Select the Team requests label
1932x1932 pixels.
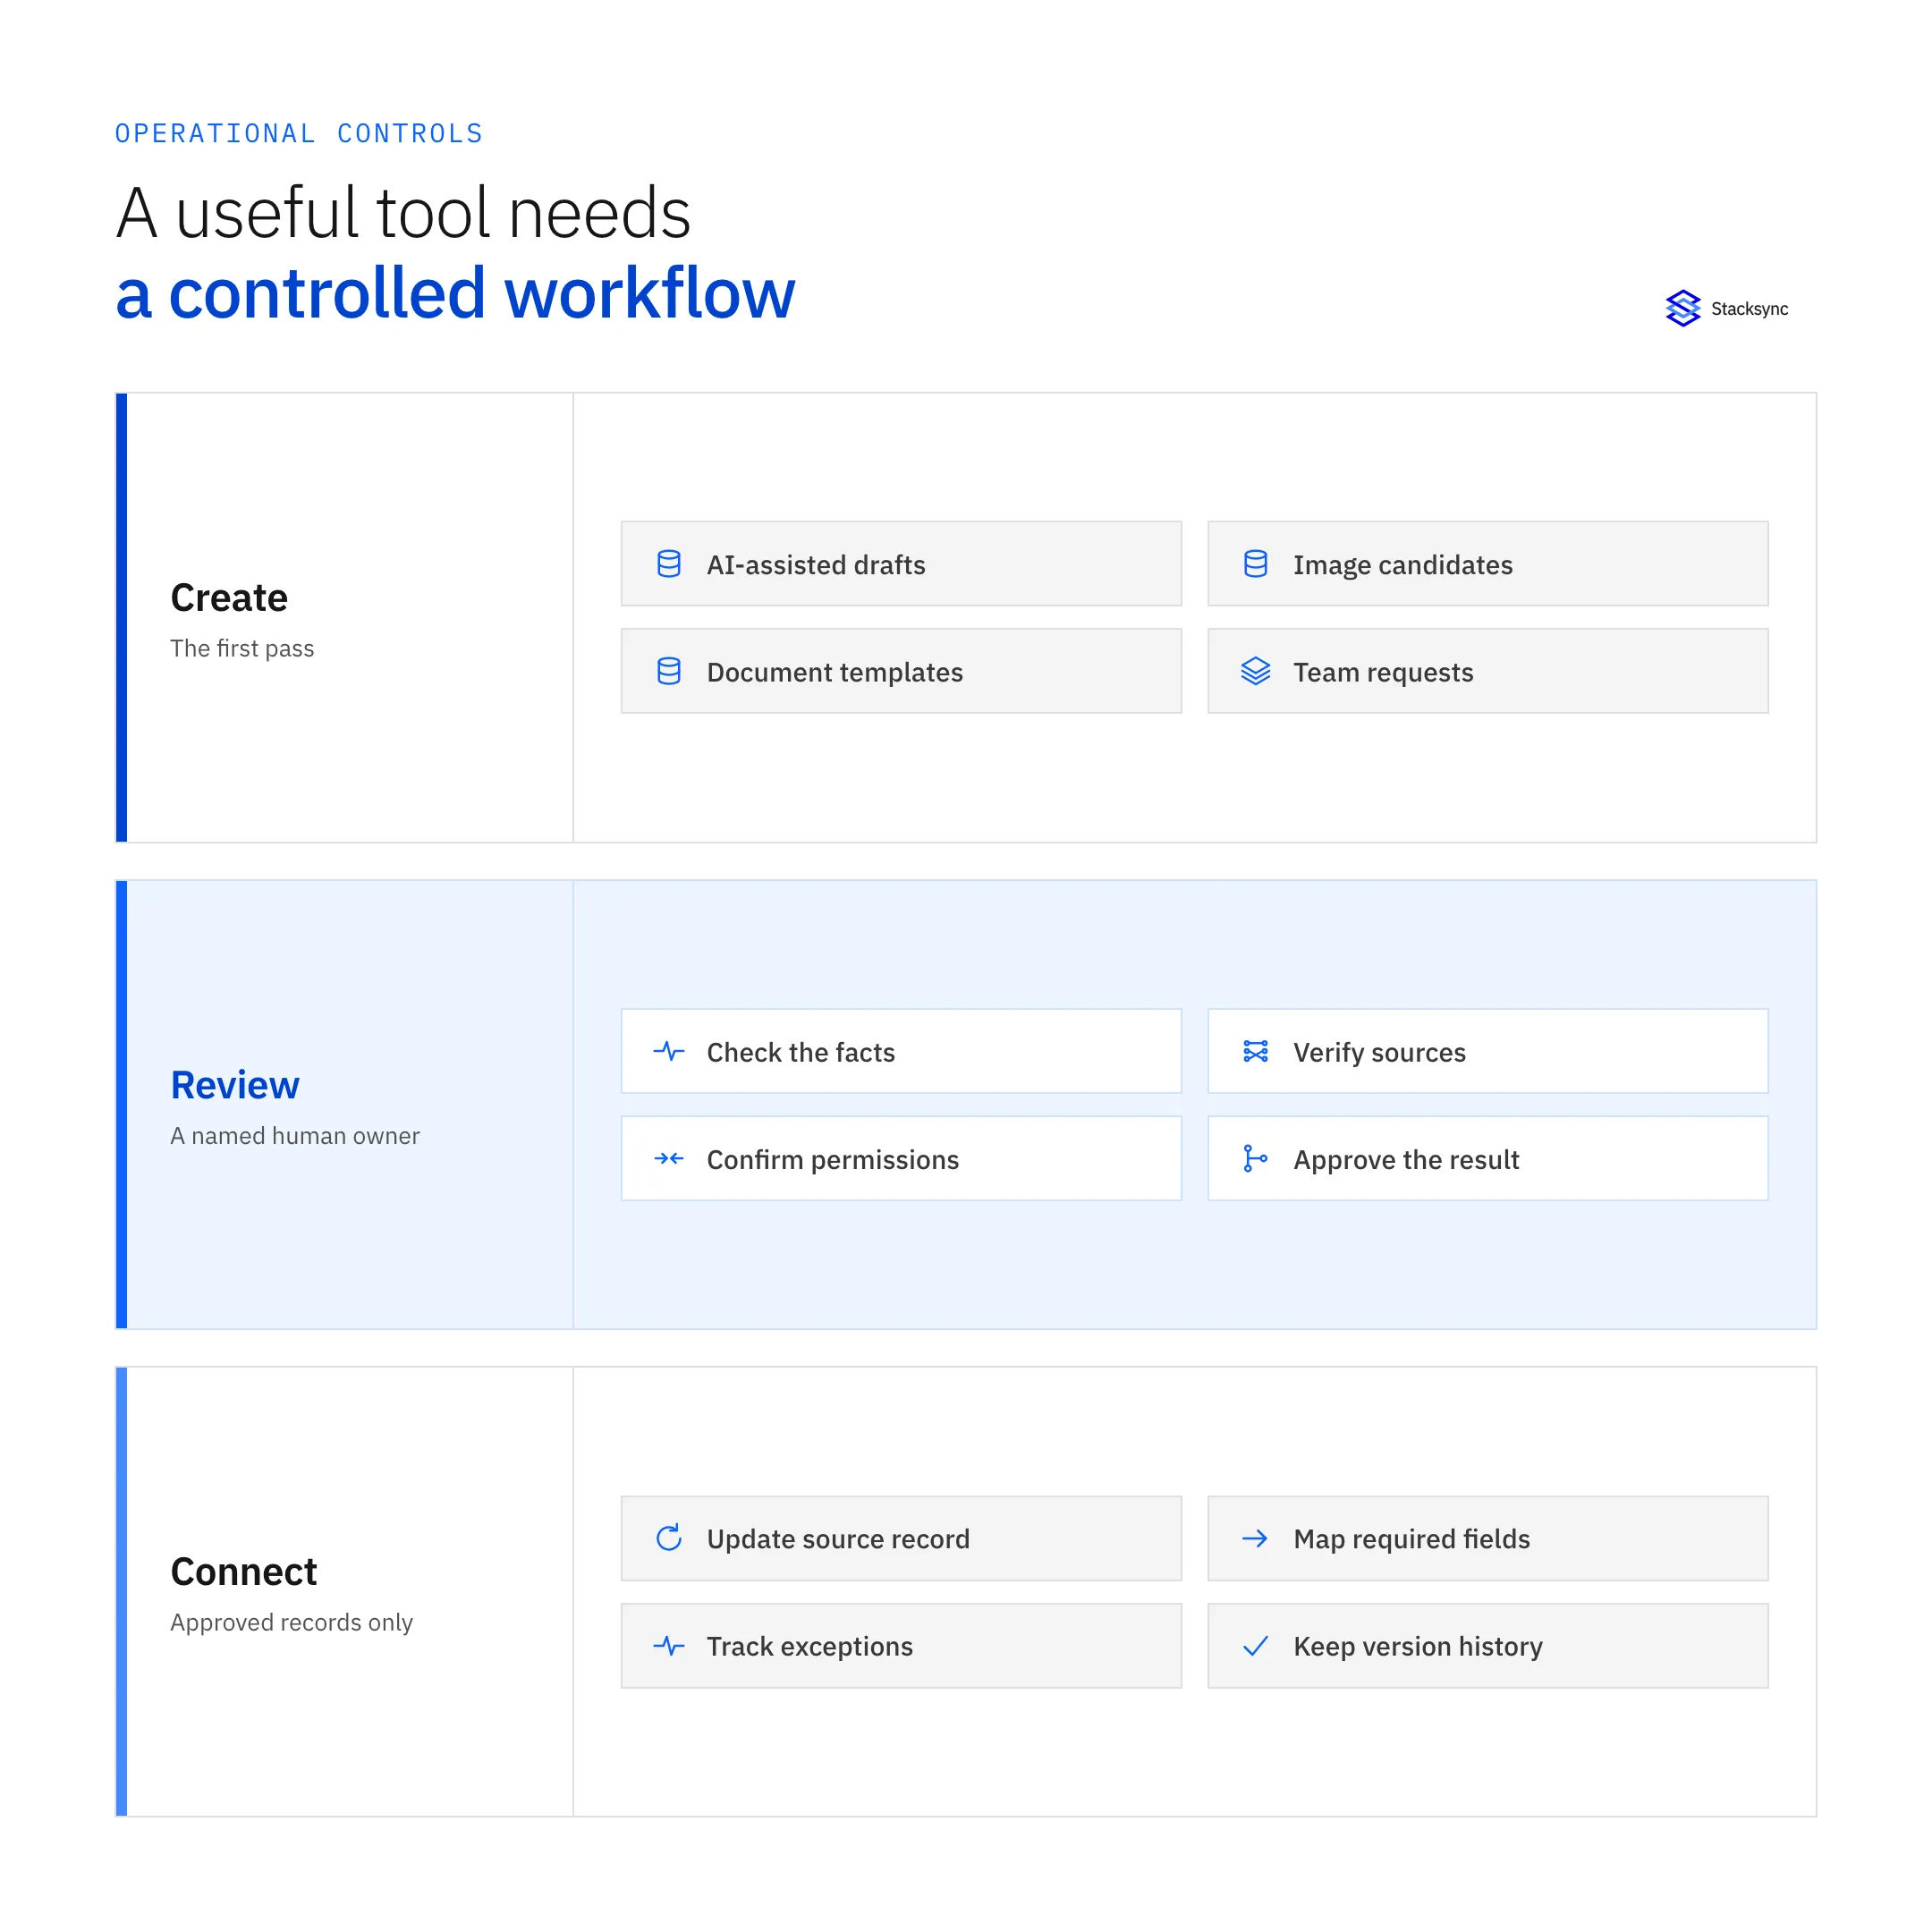[x=1383, y=672]
